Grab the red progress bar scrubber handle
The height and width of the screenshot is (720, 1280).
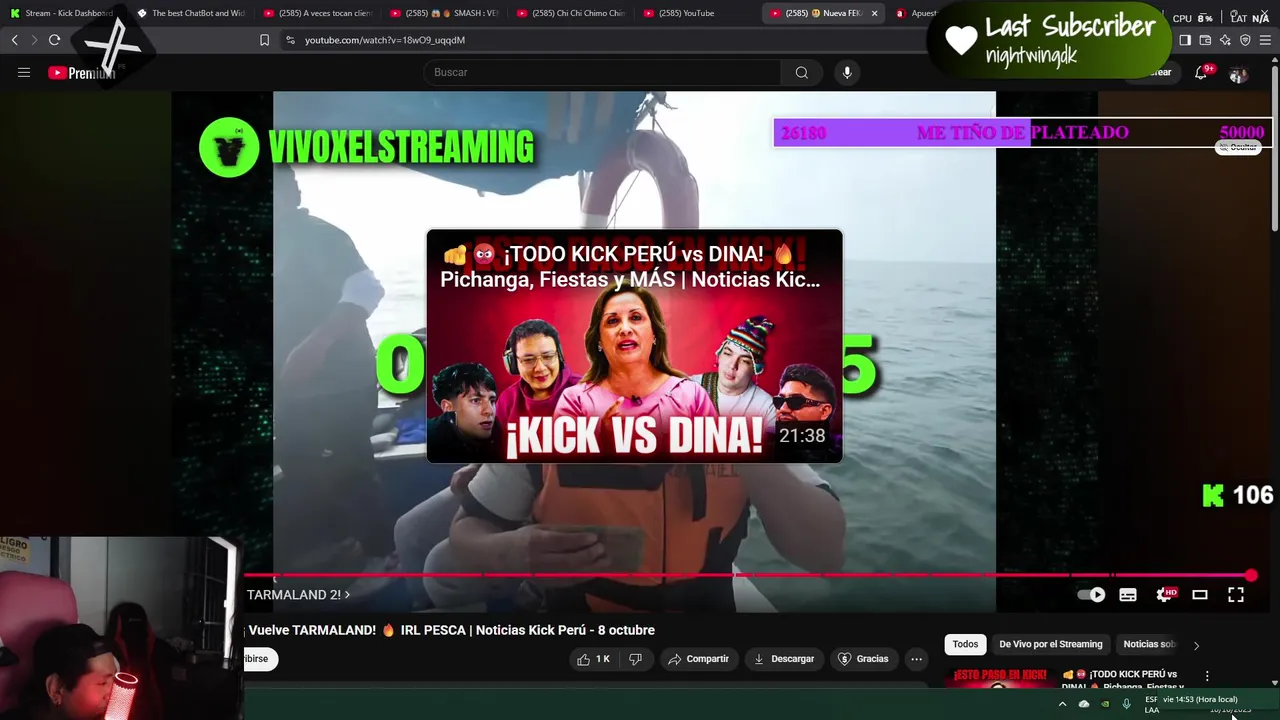point(1250,576)
